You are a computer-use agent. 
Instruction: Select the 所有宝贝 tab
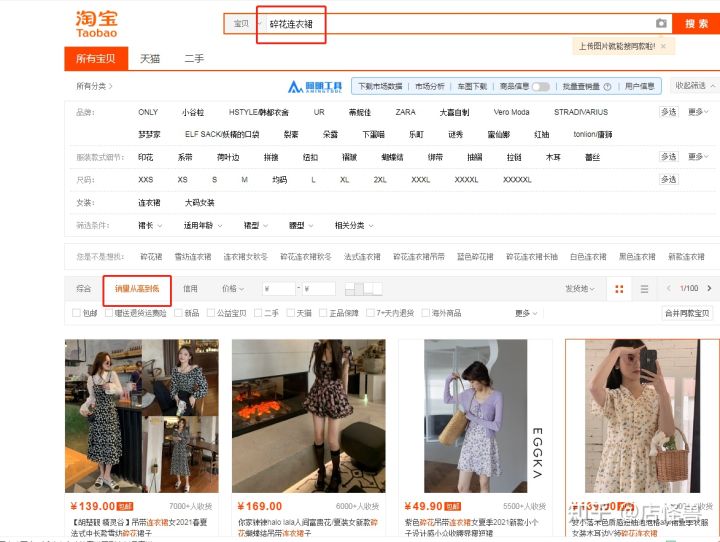[96, 59]
